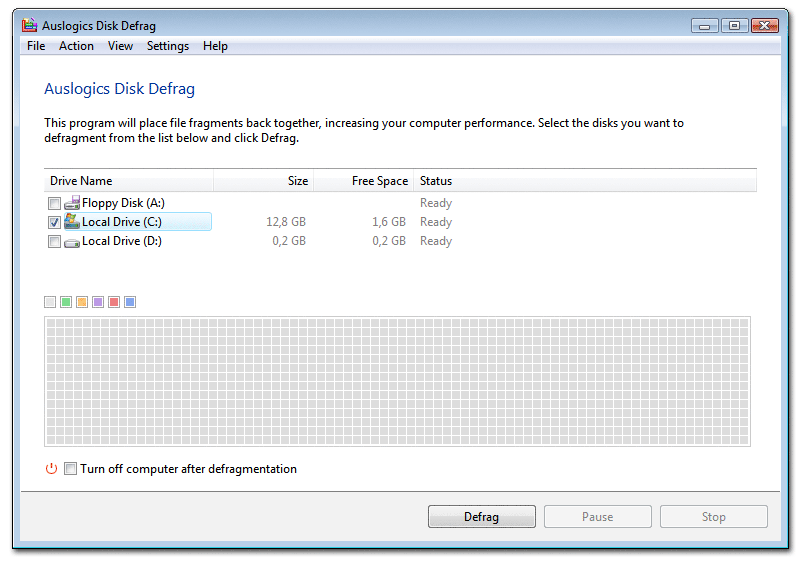Open the Help menu
This screenshot has width=800, height=565.
(215, 46)
